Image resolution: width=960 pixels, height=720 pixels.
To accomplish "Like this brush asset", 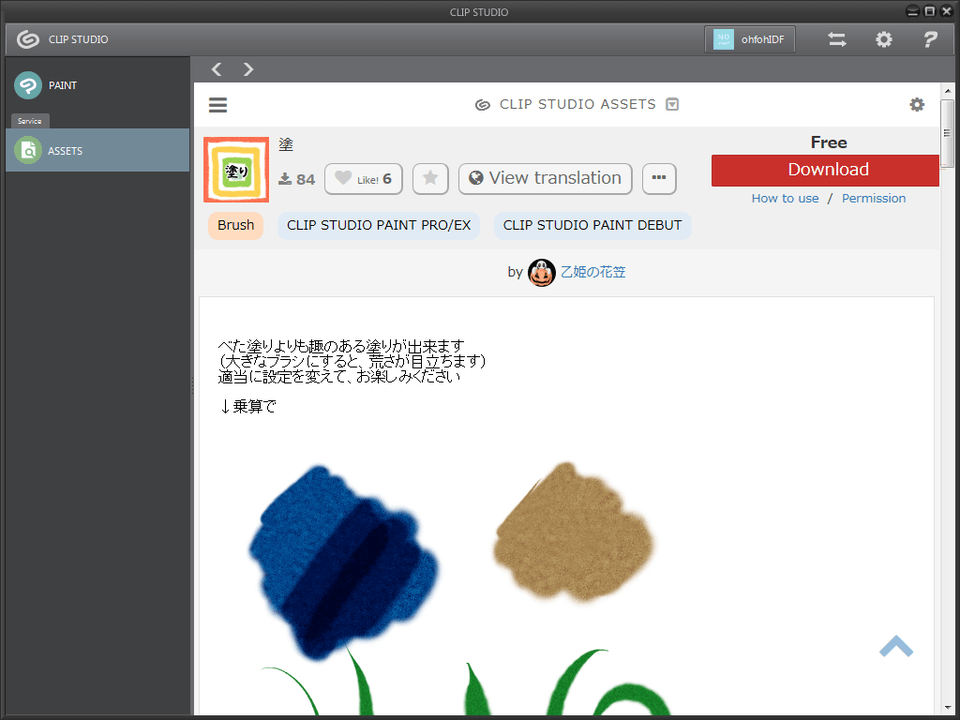I will tap(364, 179).
